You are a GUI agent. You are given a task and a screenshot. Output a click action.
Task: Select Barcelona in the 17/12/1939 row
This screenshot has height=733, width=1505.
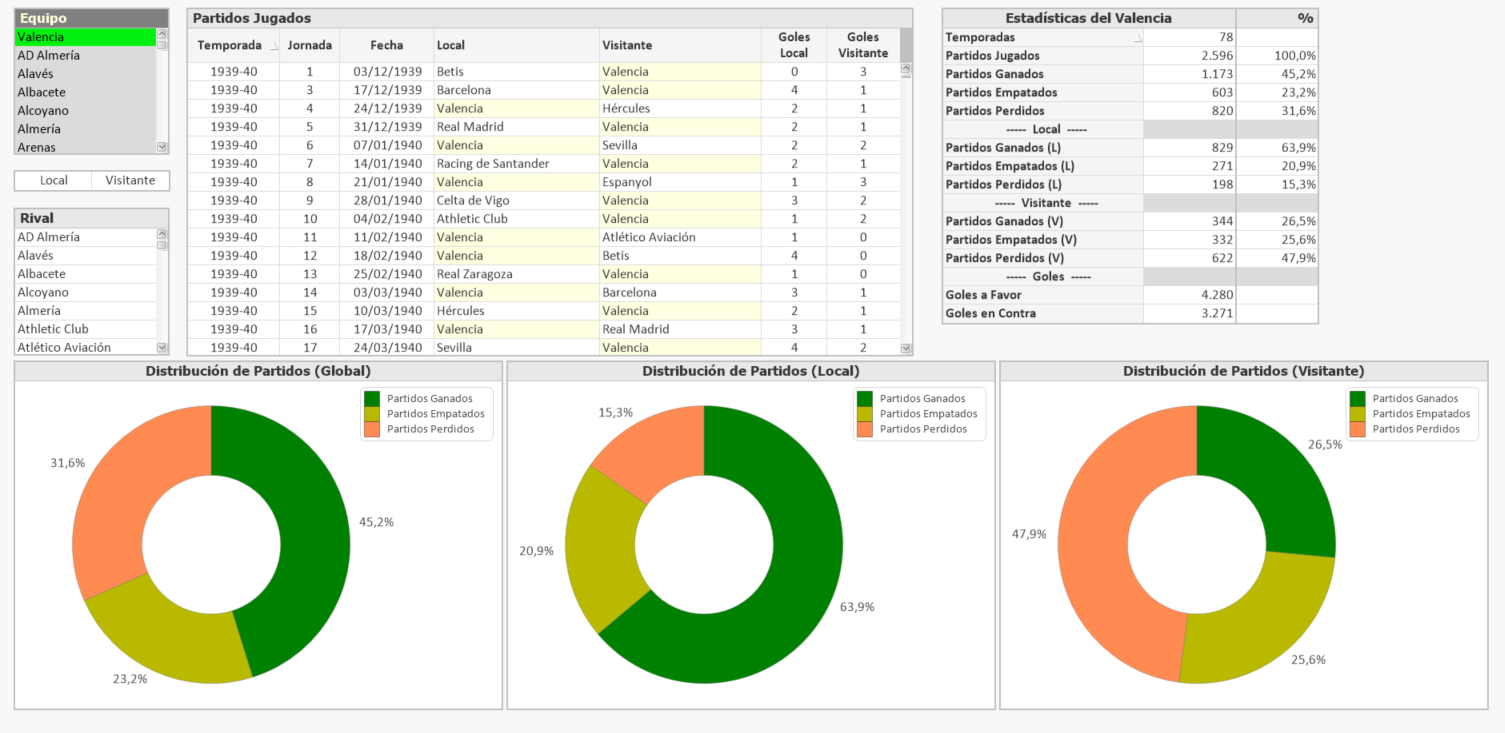pyautogui.click(x=516, y=90)
